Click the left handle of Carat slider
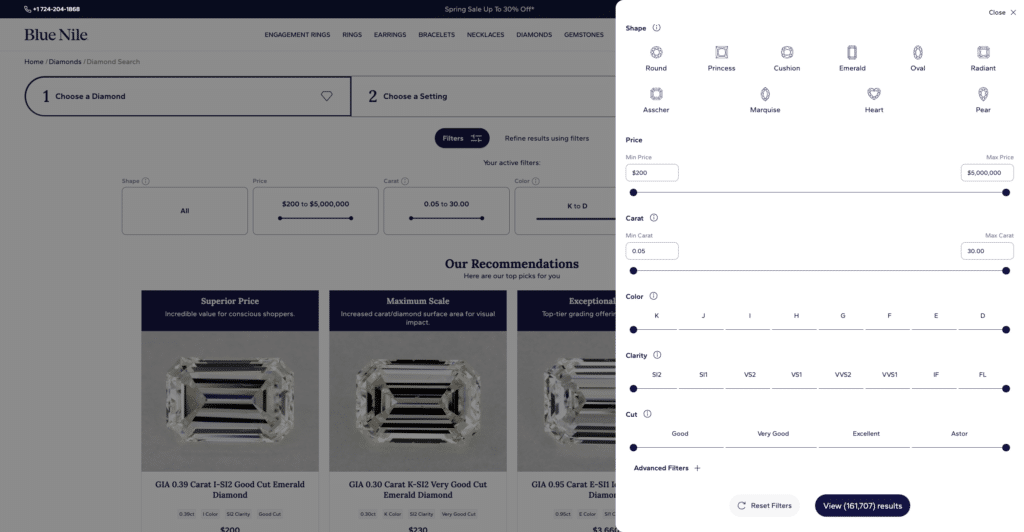This screenshot has width=1024, height=532. [x=633, y=271]
